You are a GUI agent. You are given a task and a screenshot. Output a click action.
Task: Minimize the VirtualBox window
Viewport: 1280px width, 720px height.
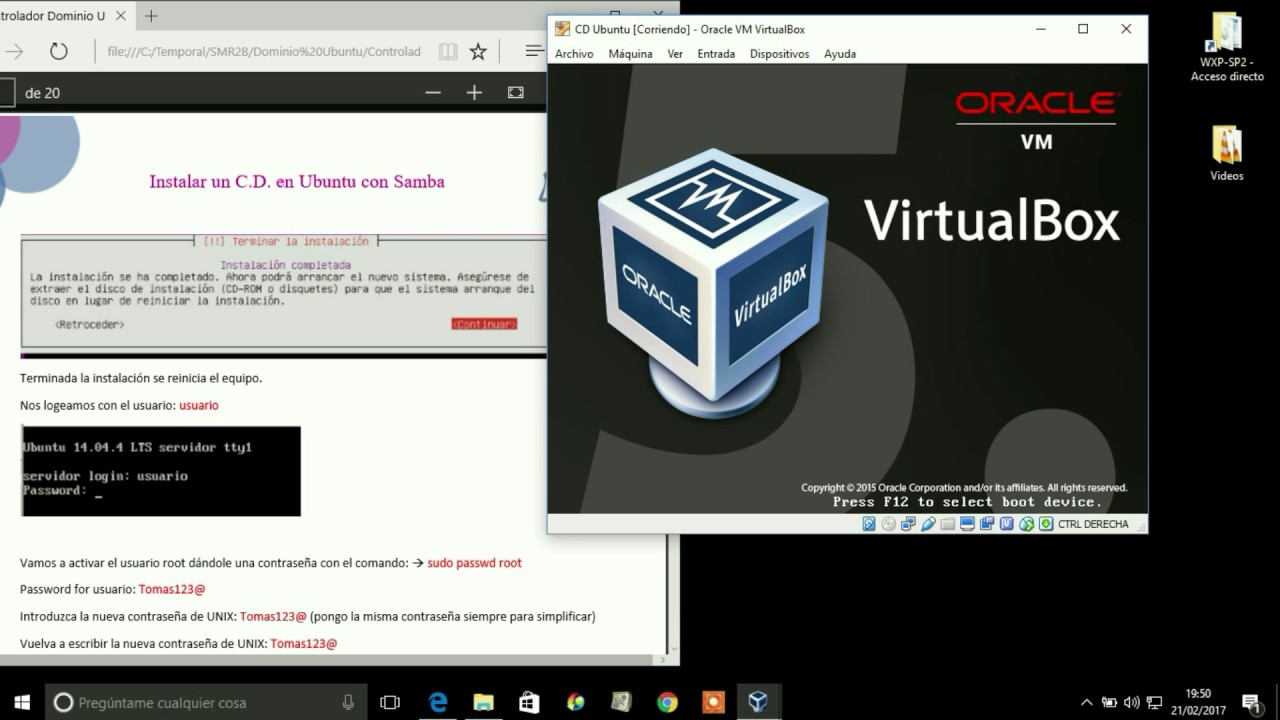[x=1040, y=29]
